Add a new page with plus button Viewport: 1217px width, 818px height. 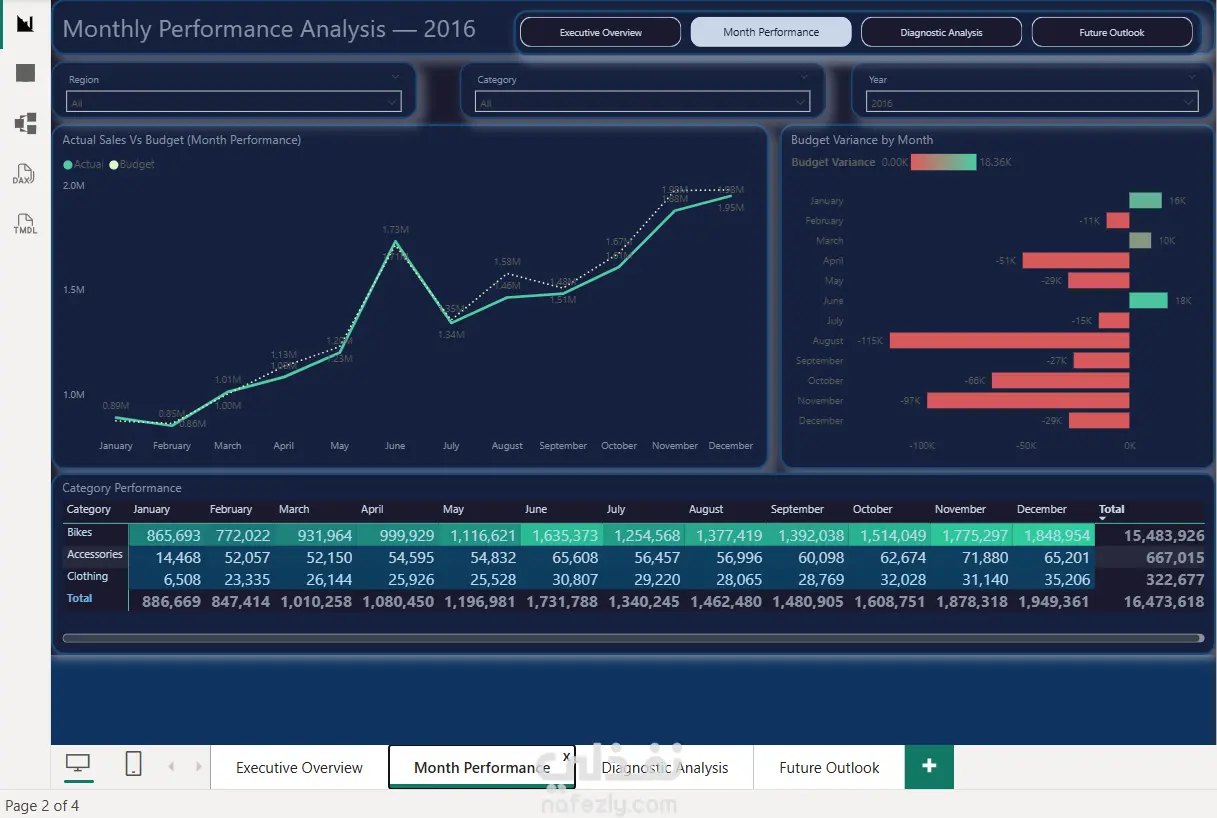[929, 766]
